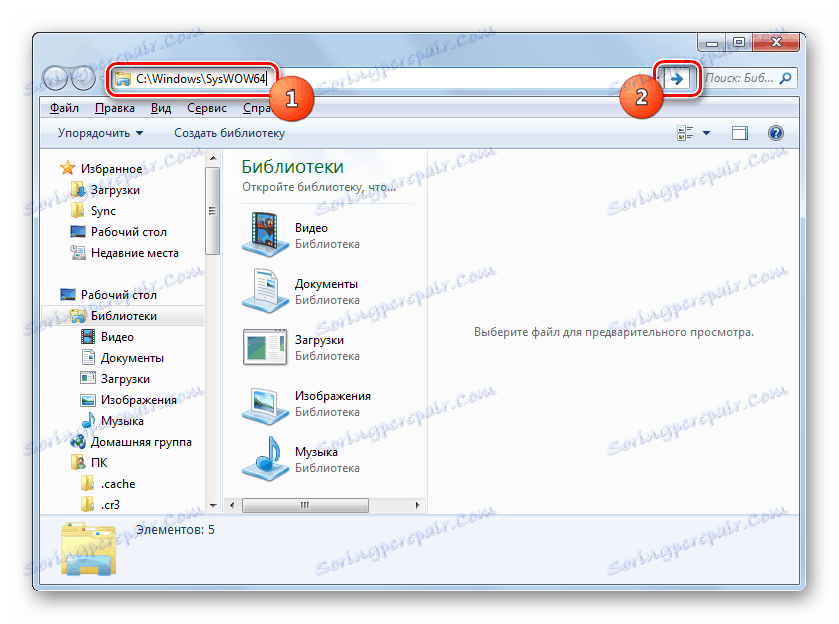Click the Видео library large icon
The height and width of the screenshot is (624, 839).
265,234
